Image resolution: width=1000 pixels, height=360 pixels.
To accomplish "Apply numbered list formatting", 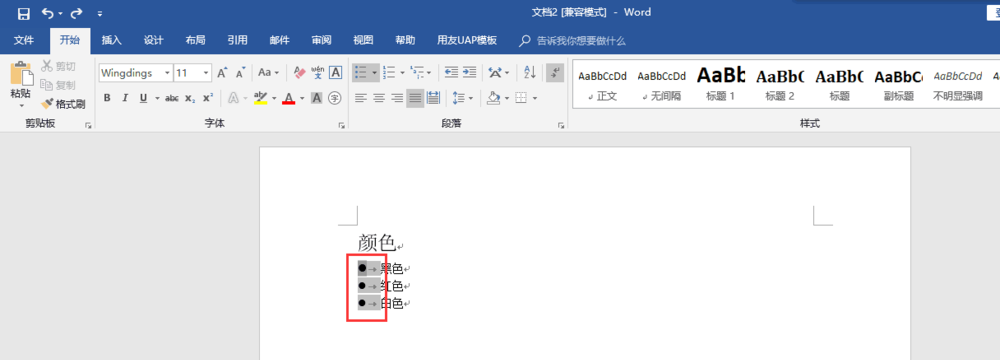I will pyautogui.click(x=389, y=73).
